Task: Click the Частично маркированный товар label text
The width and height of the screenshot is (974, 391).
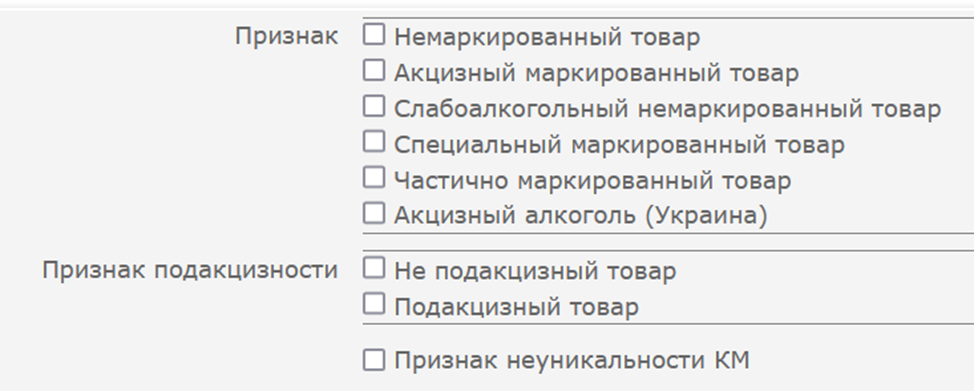Action: [x=593, y=181]
